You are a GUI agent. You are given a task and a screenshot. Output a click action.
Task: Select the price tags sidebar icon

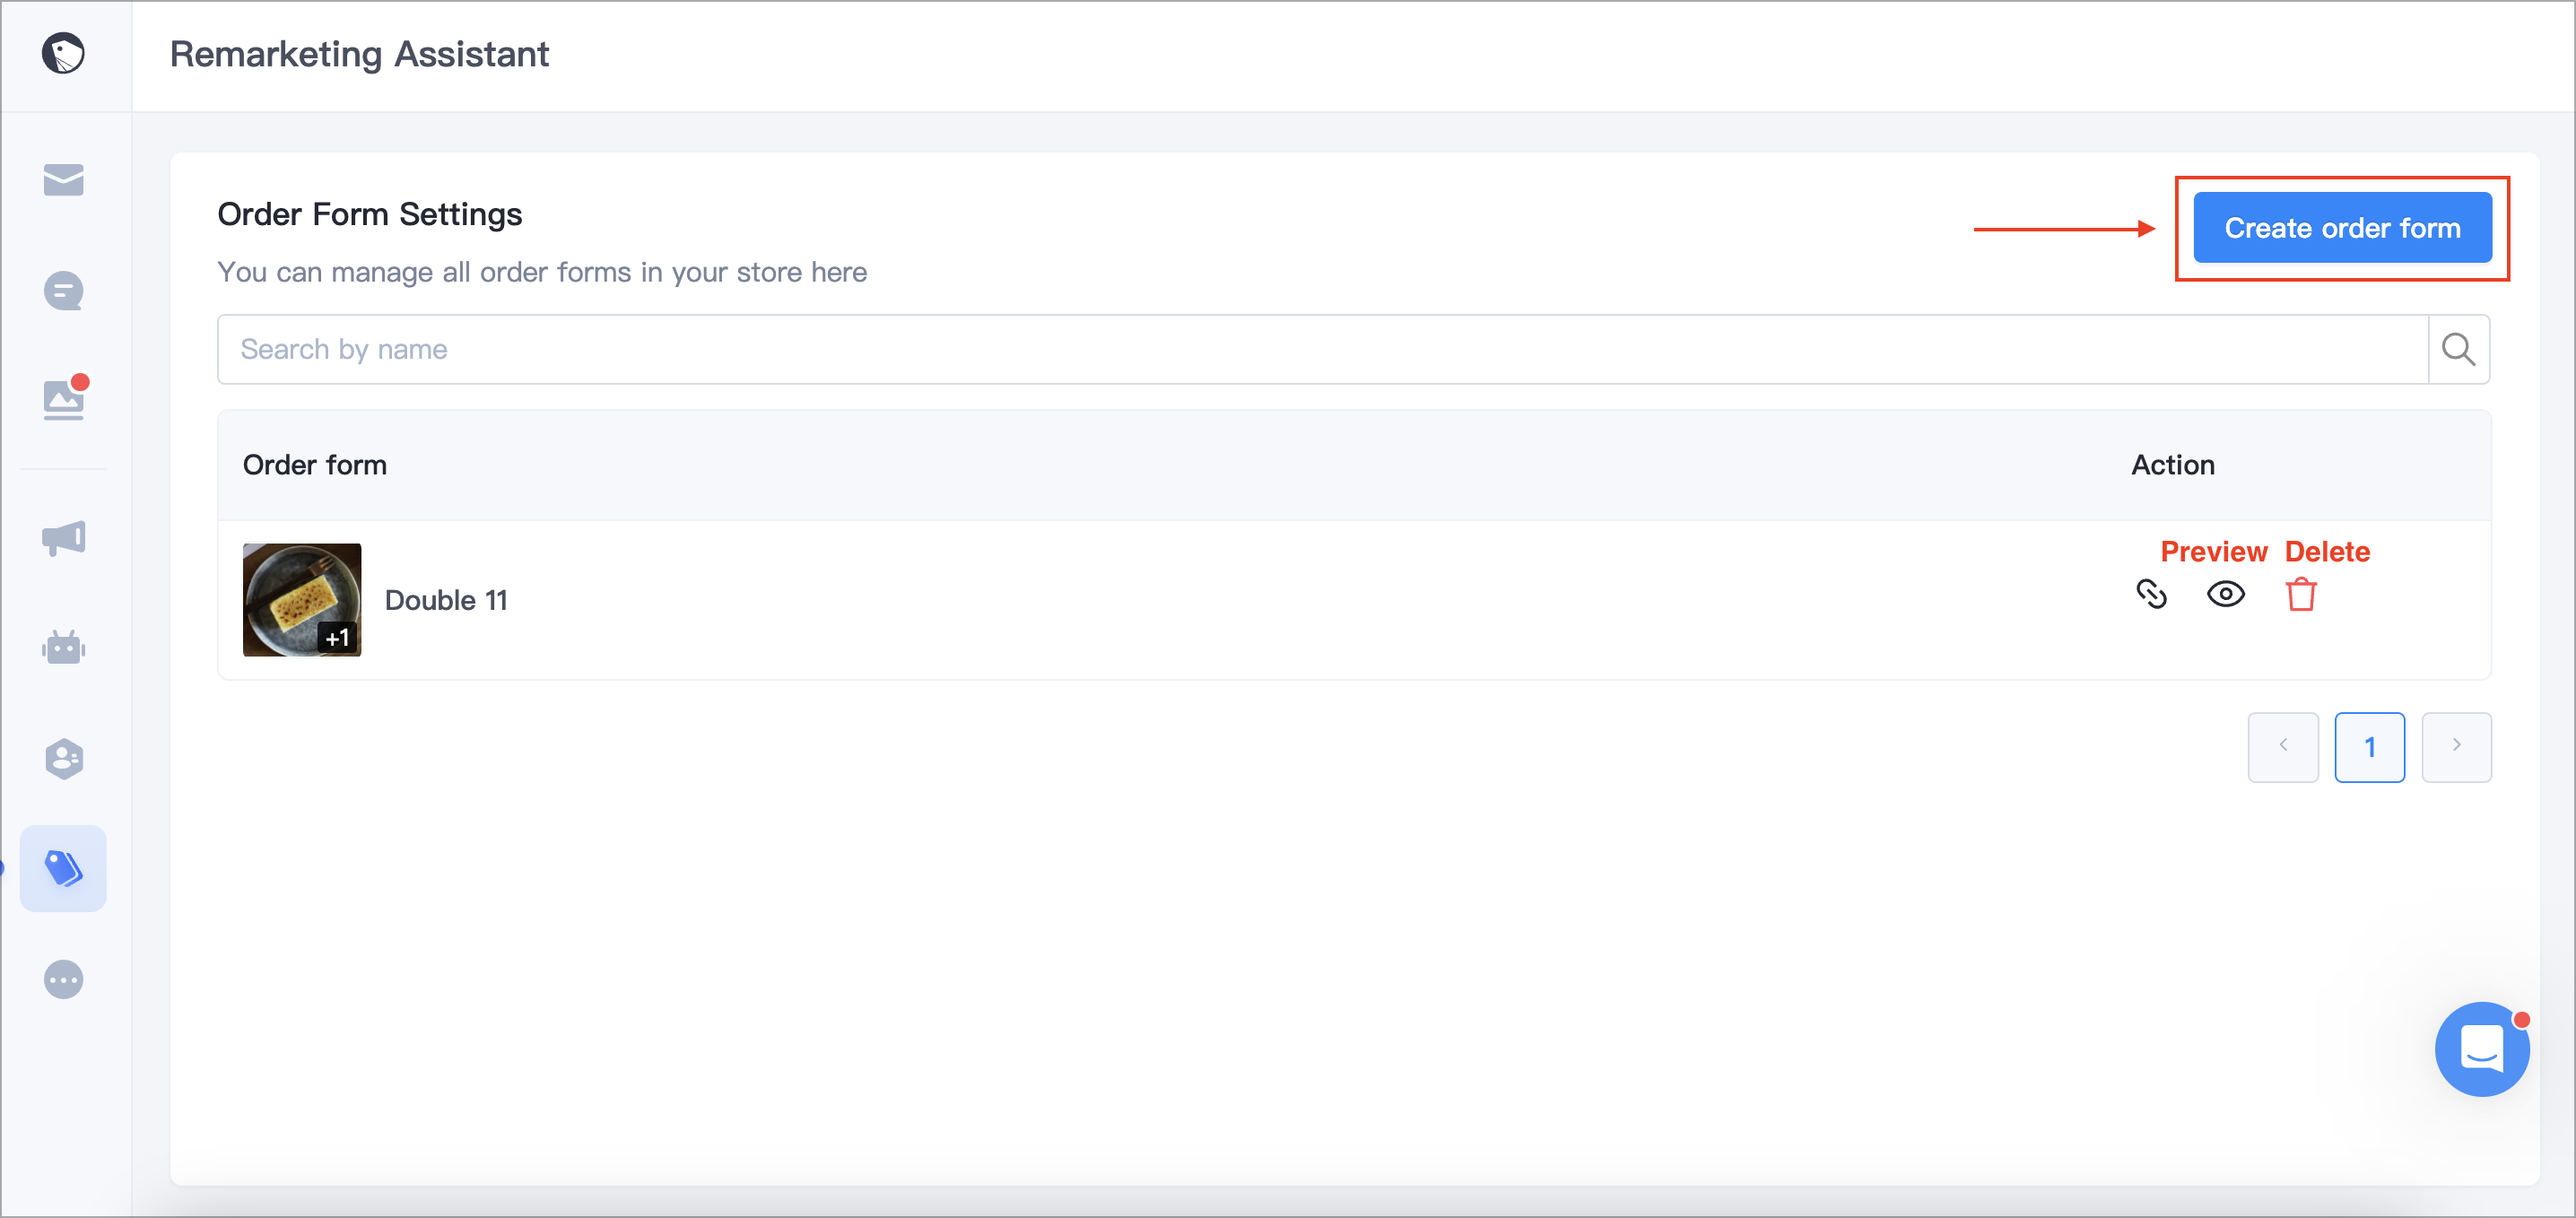click(63, 868)
